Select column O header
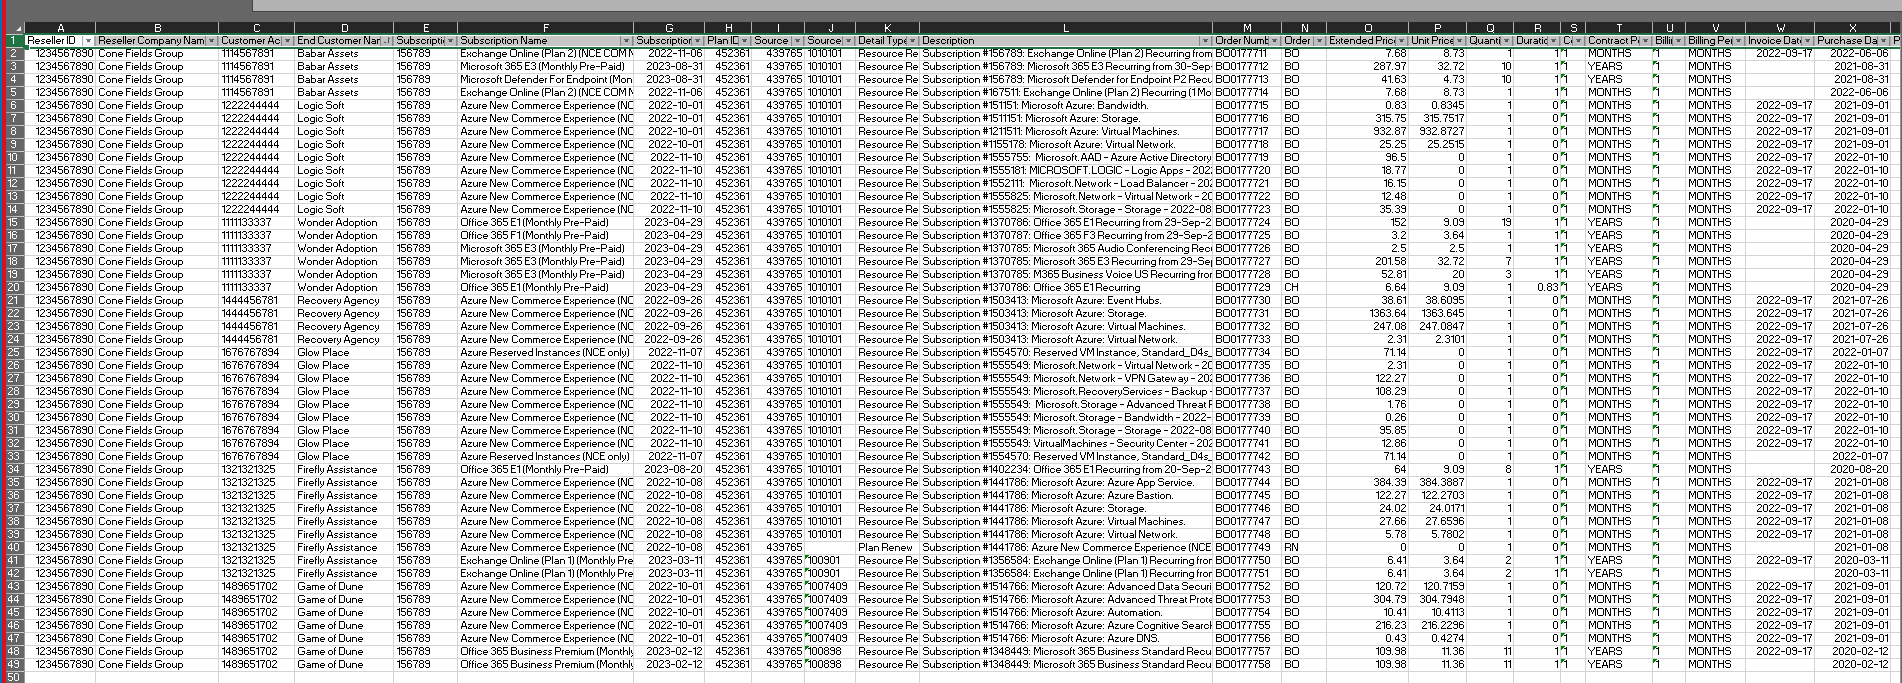Screen dimensions: 1902x683 [x=1368, y=28]
